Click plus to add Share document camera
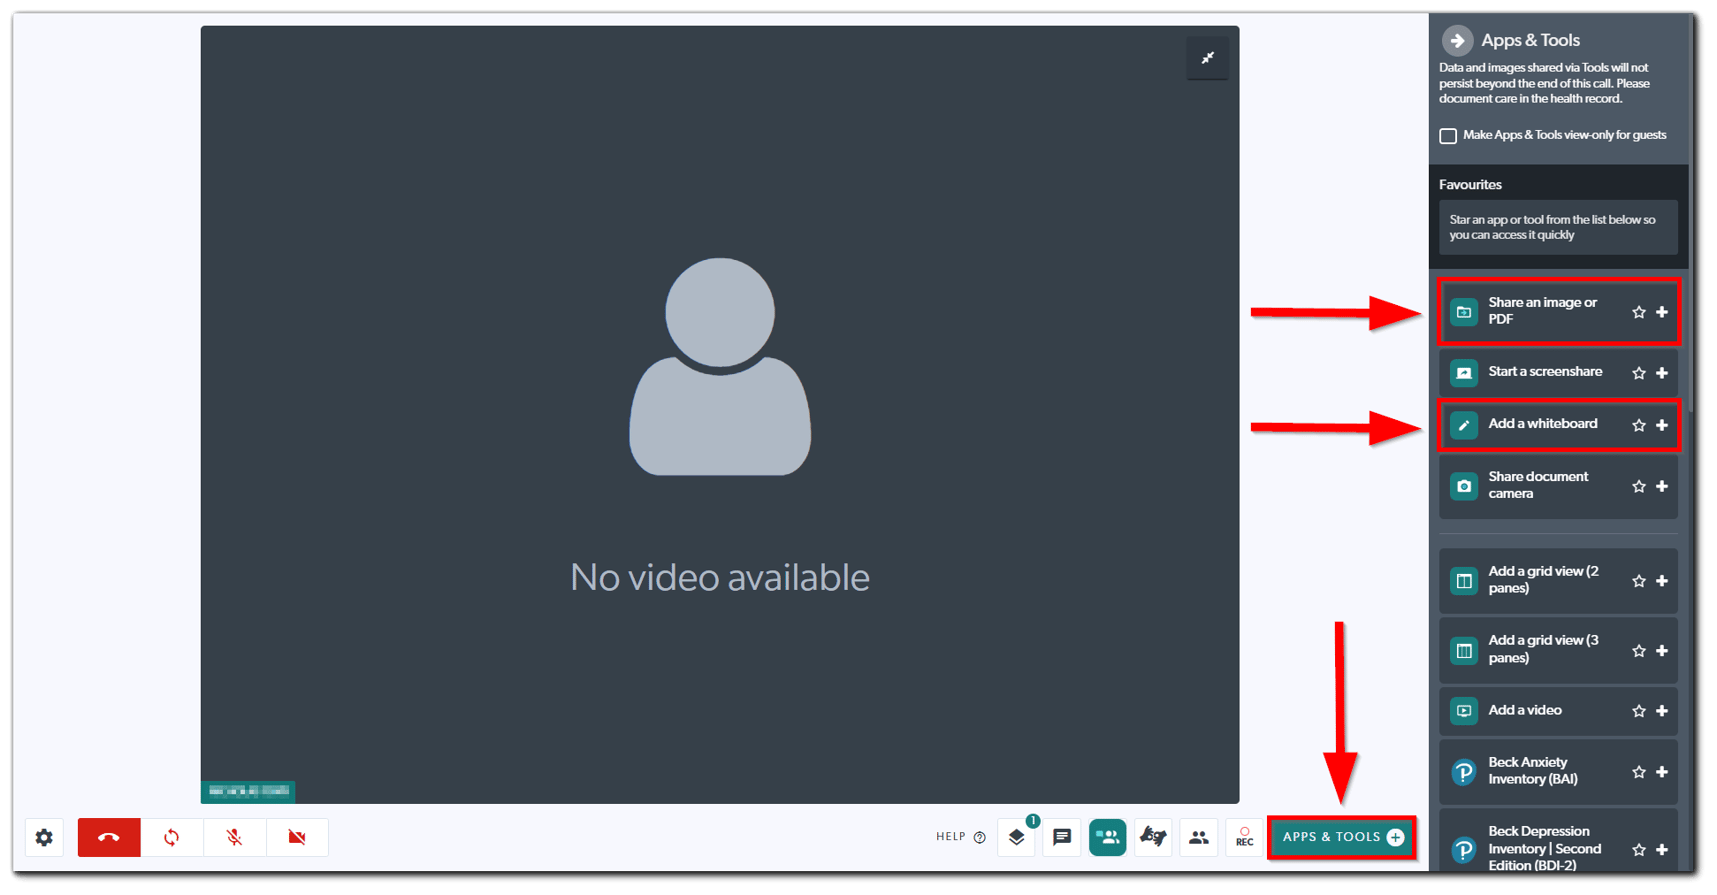Image resolution: width=1717 pixels, height=895 pixels. (x=1662, y=486)
